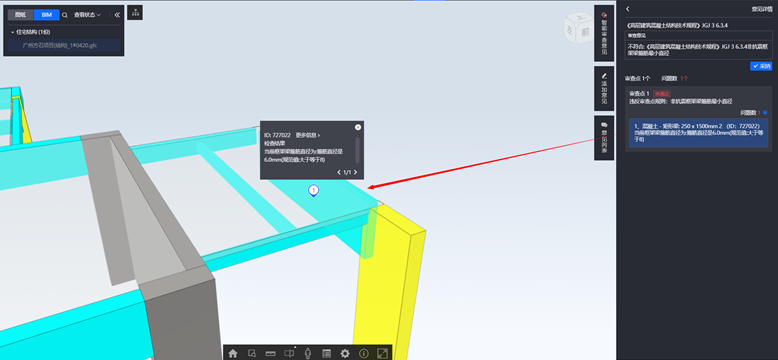Open 意见列表 side tab
The image size is (778, 360).
pyautogui.click(x=604, y=138)
